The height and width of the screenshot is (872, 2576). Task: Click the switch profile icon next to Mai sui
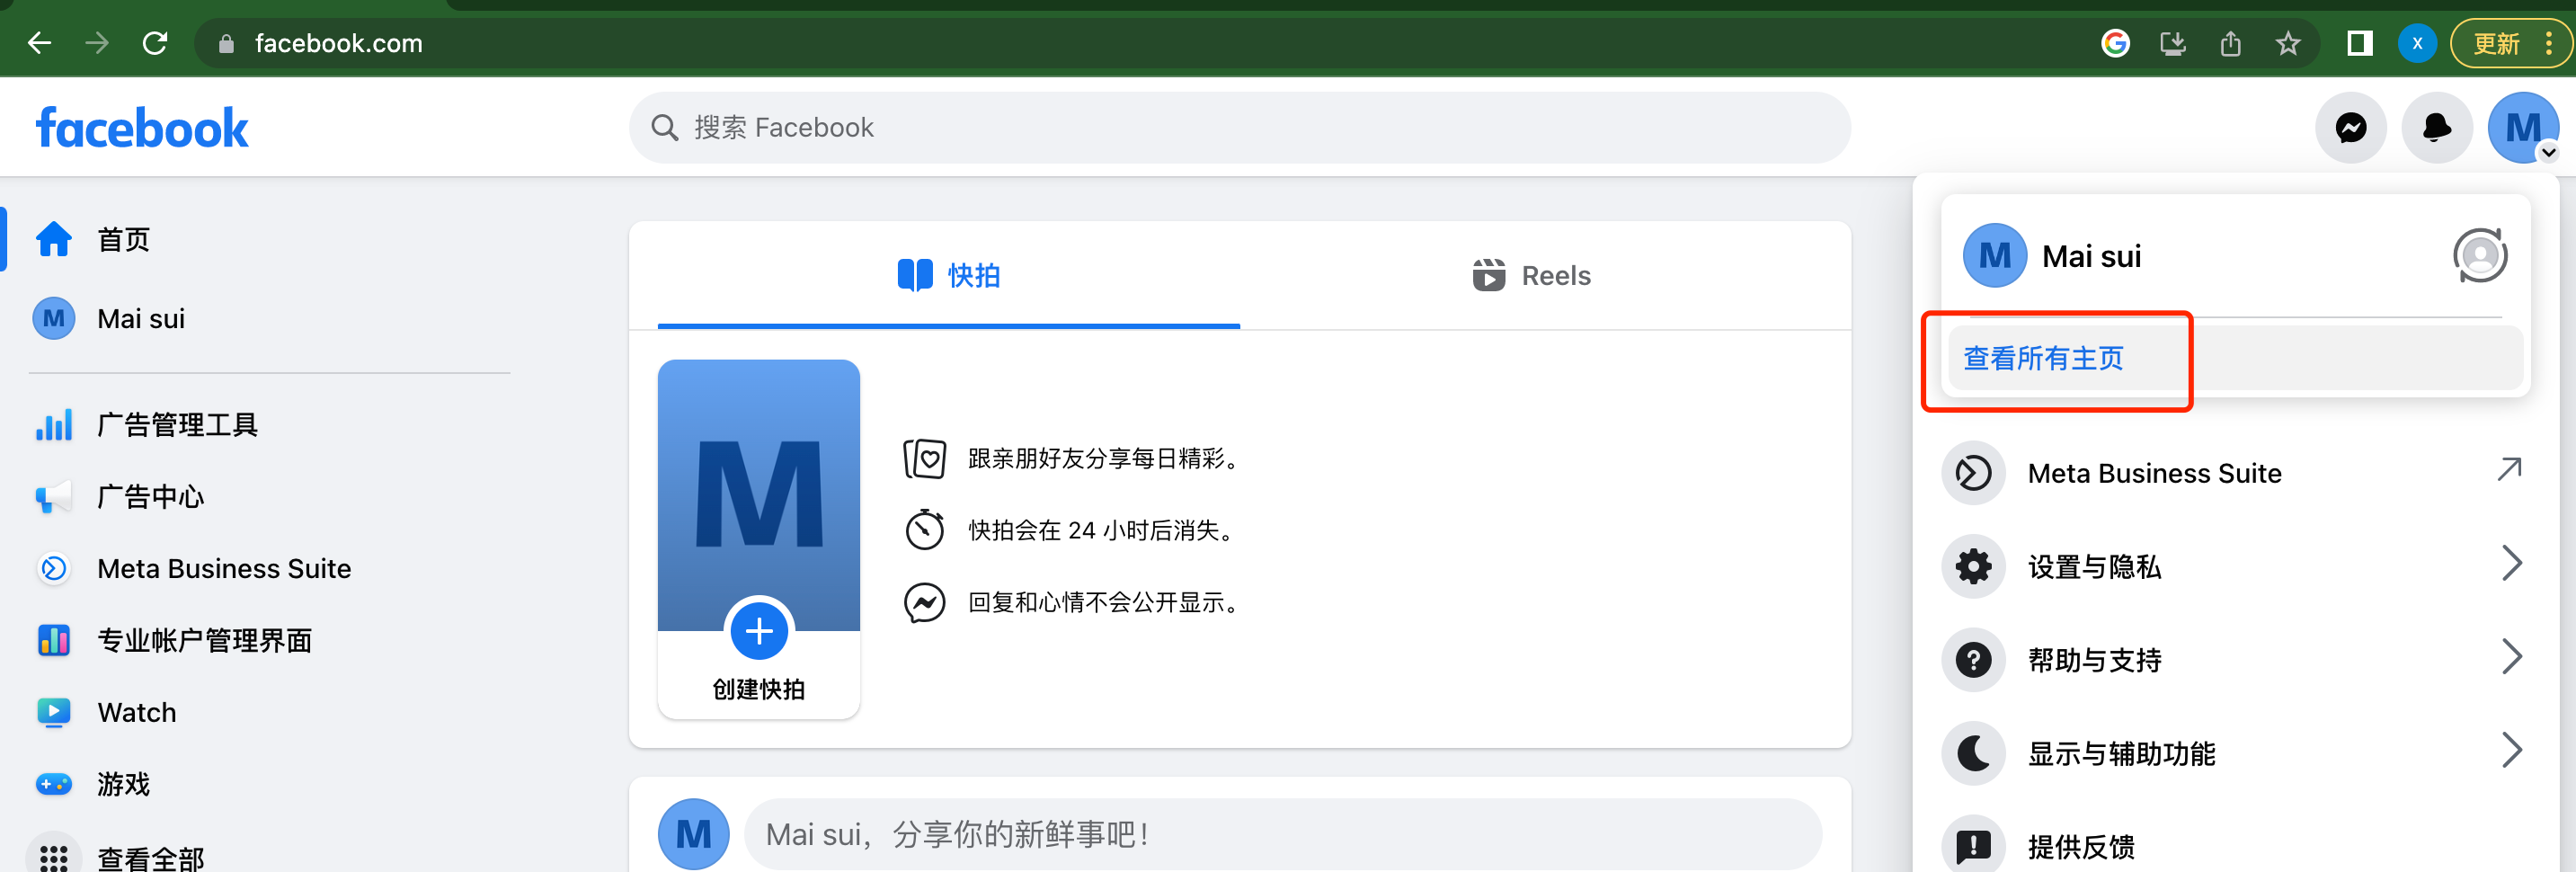click(x=2480, y=256)
